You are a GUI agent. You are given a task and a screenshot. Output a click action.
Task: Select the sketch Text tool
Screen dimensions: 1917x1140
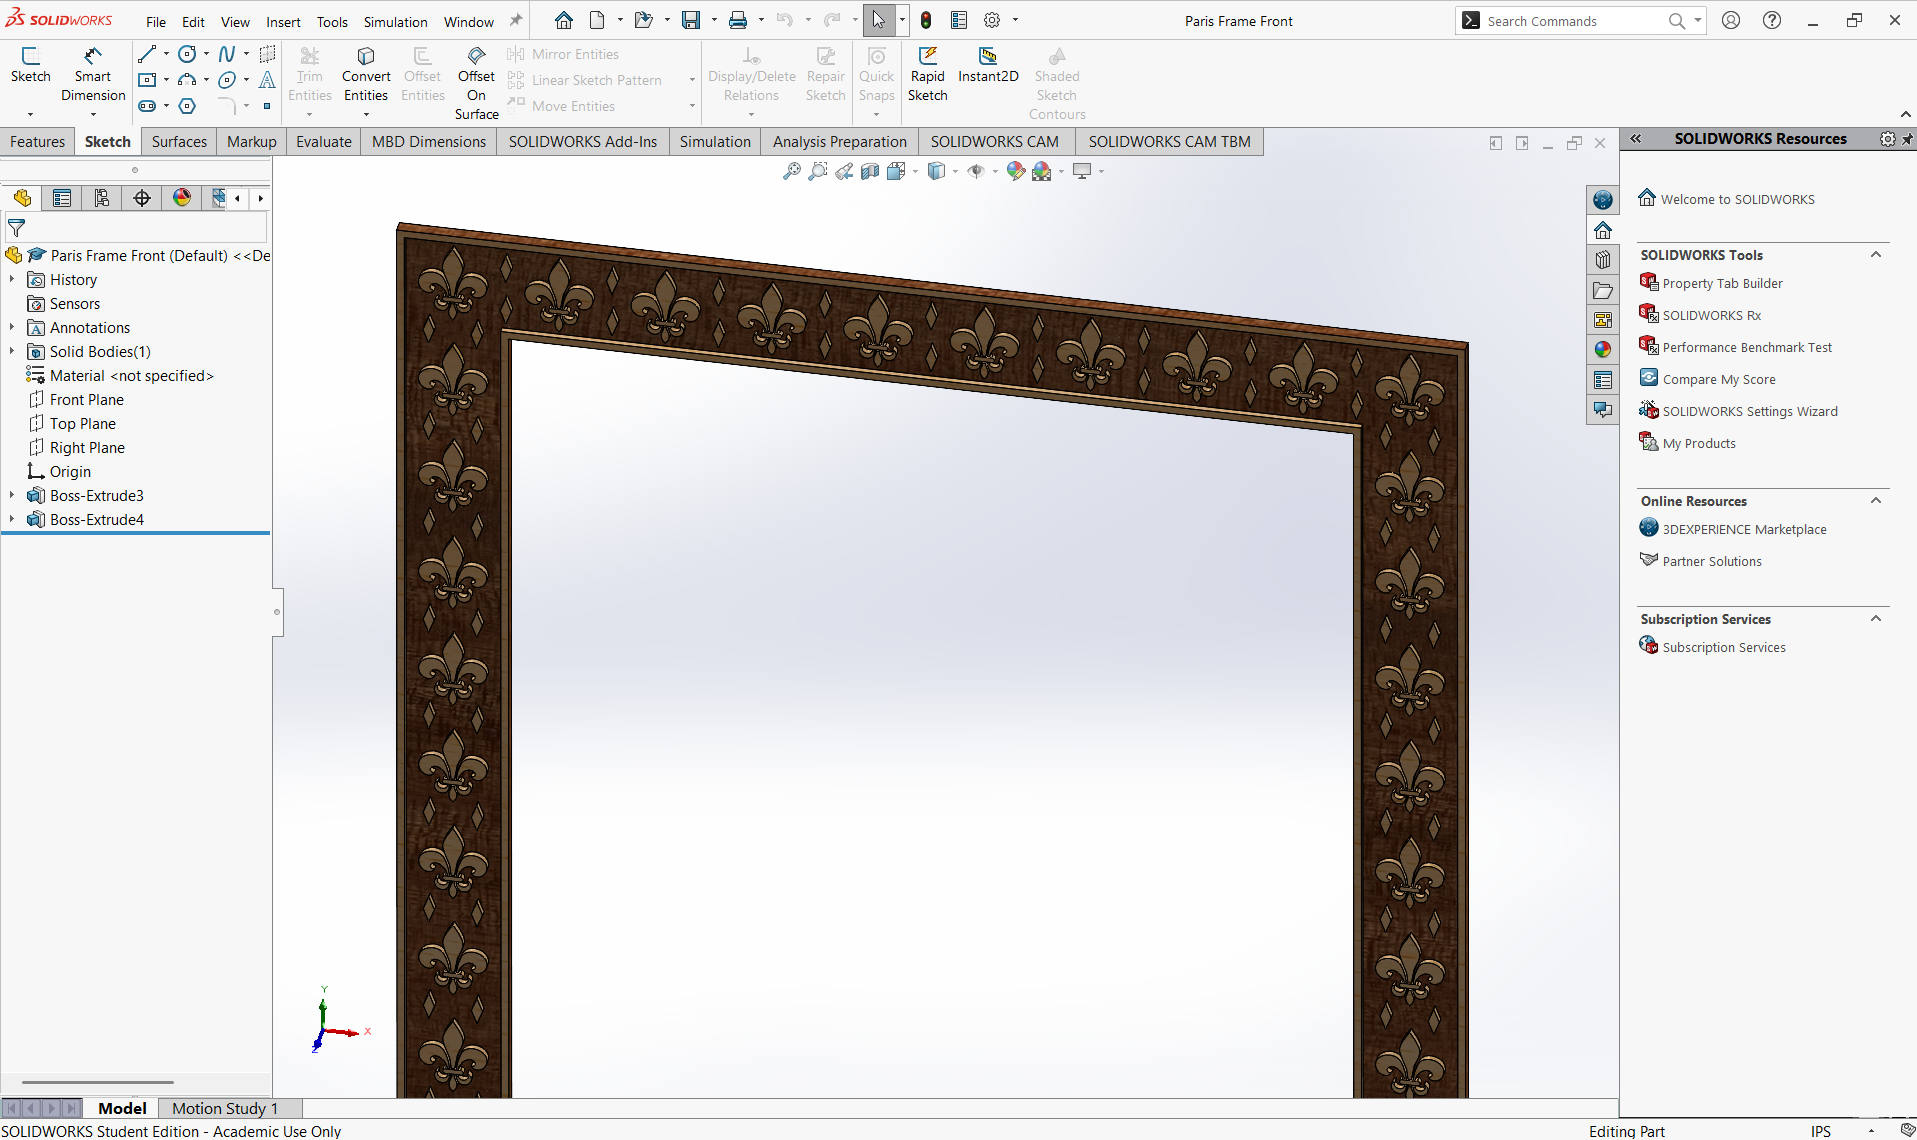coord(267,80)
